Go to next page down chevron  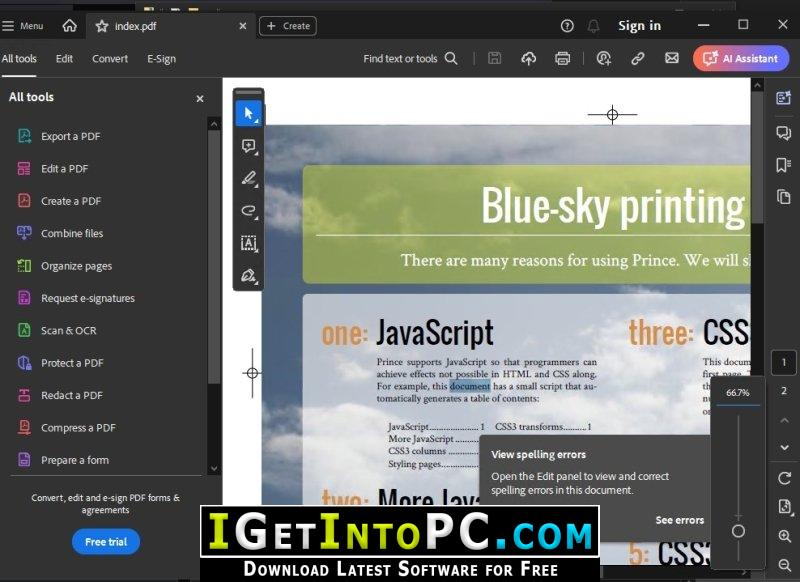[785, 447]
